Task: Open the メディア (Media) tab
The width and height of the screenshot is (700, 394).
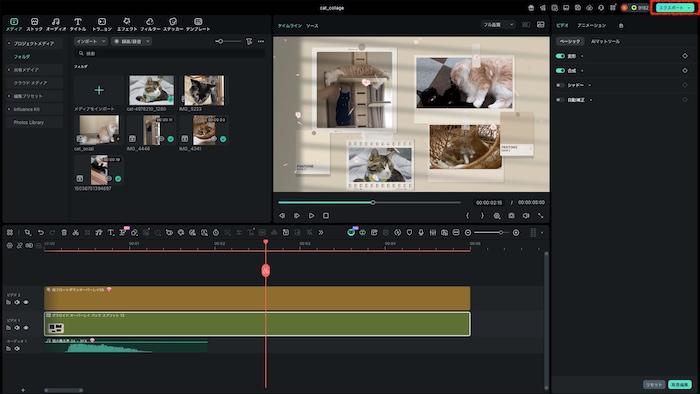Action: 14,24
